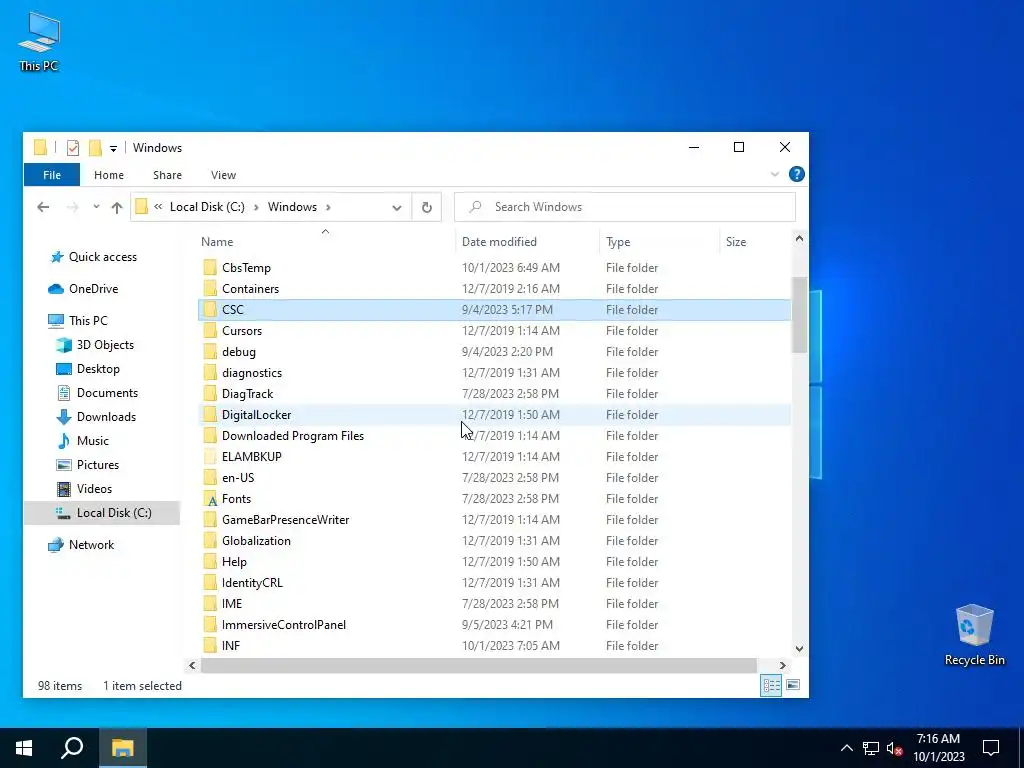The width and height of the screenshot is (1024, 768).
Task: Select the ELAMBKUP folder
Action: pos(494,456)
